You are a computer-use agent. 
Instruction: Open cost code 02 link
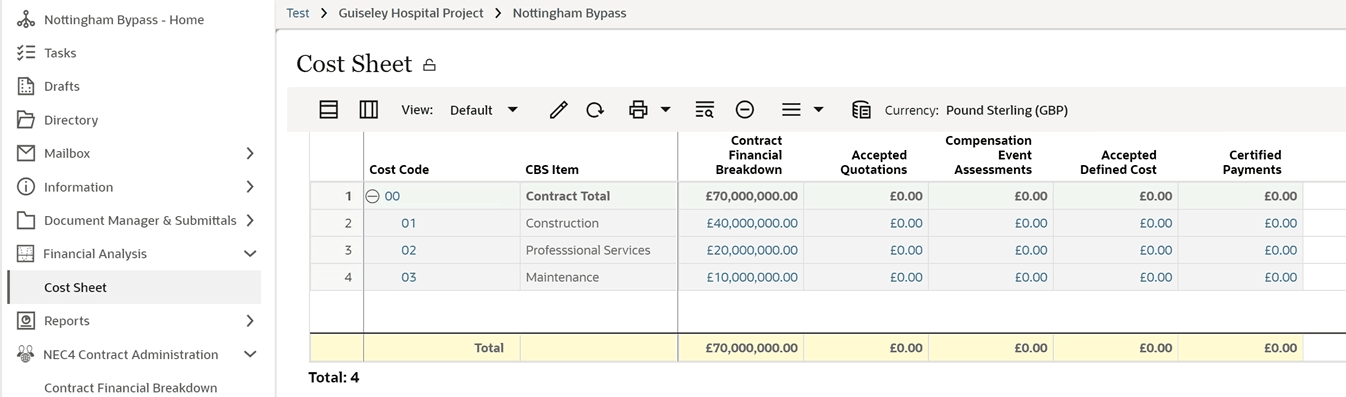coord(409,251)
